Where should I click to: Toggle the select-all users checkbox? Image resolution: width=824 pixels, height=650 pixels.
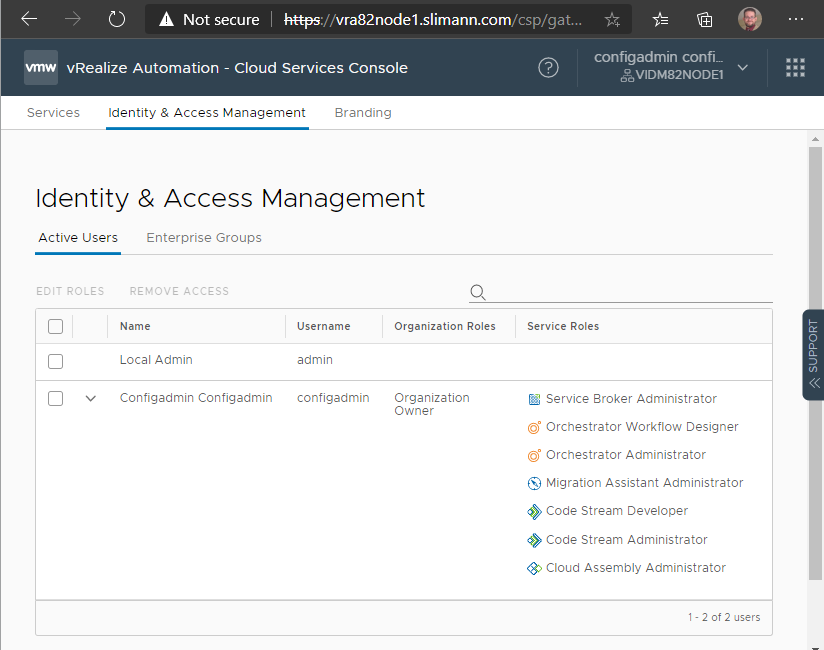(55, 326)
